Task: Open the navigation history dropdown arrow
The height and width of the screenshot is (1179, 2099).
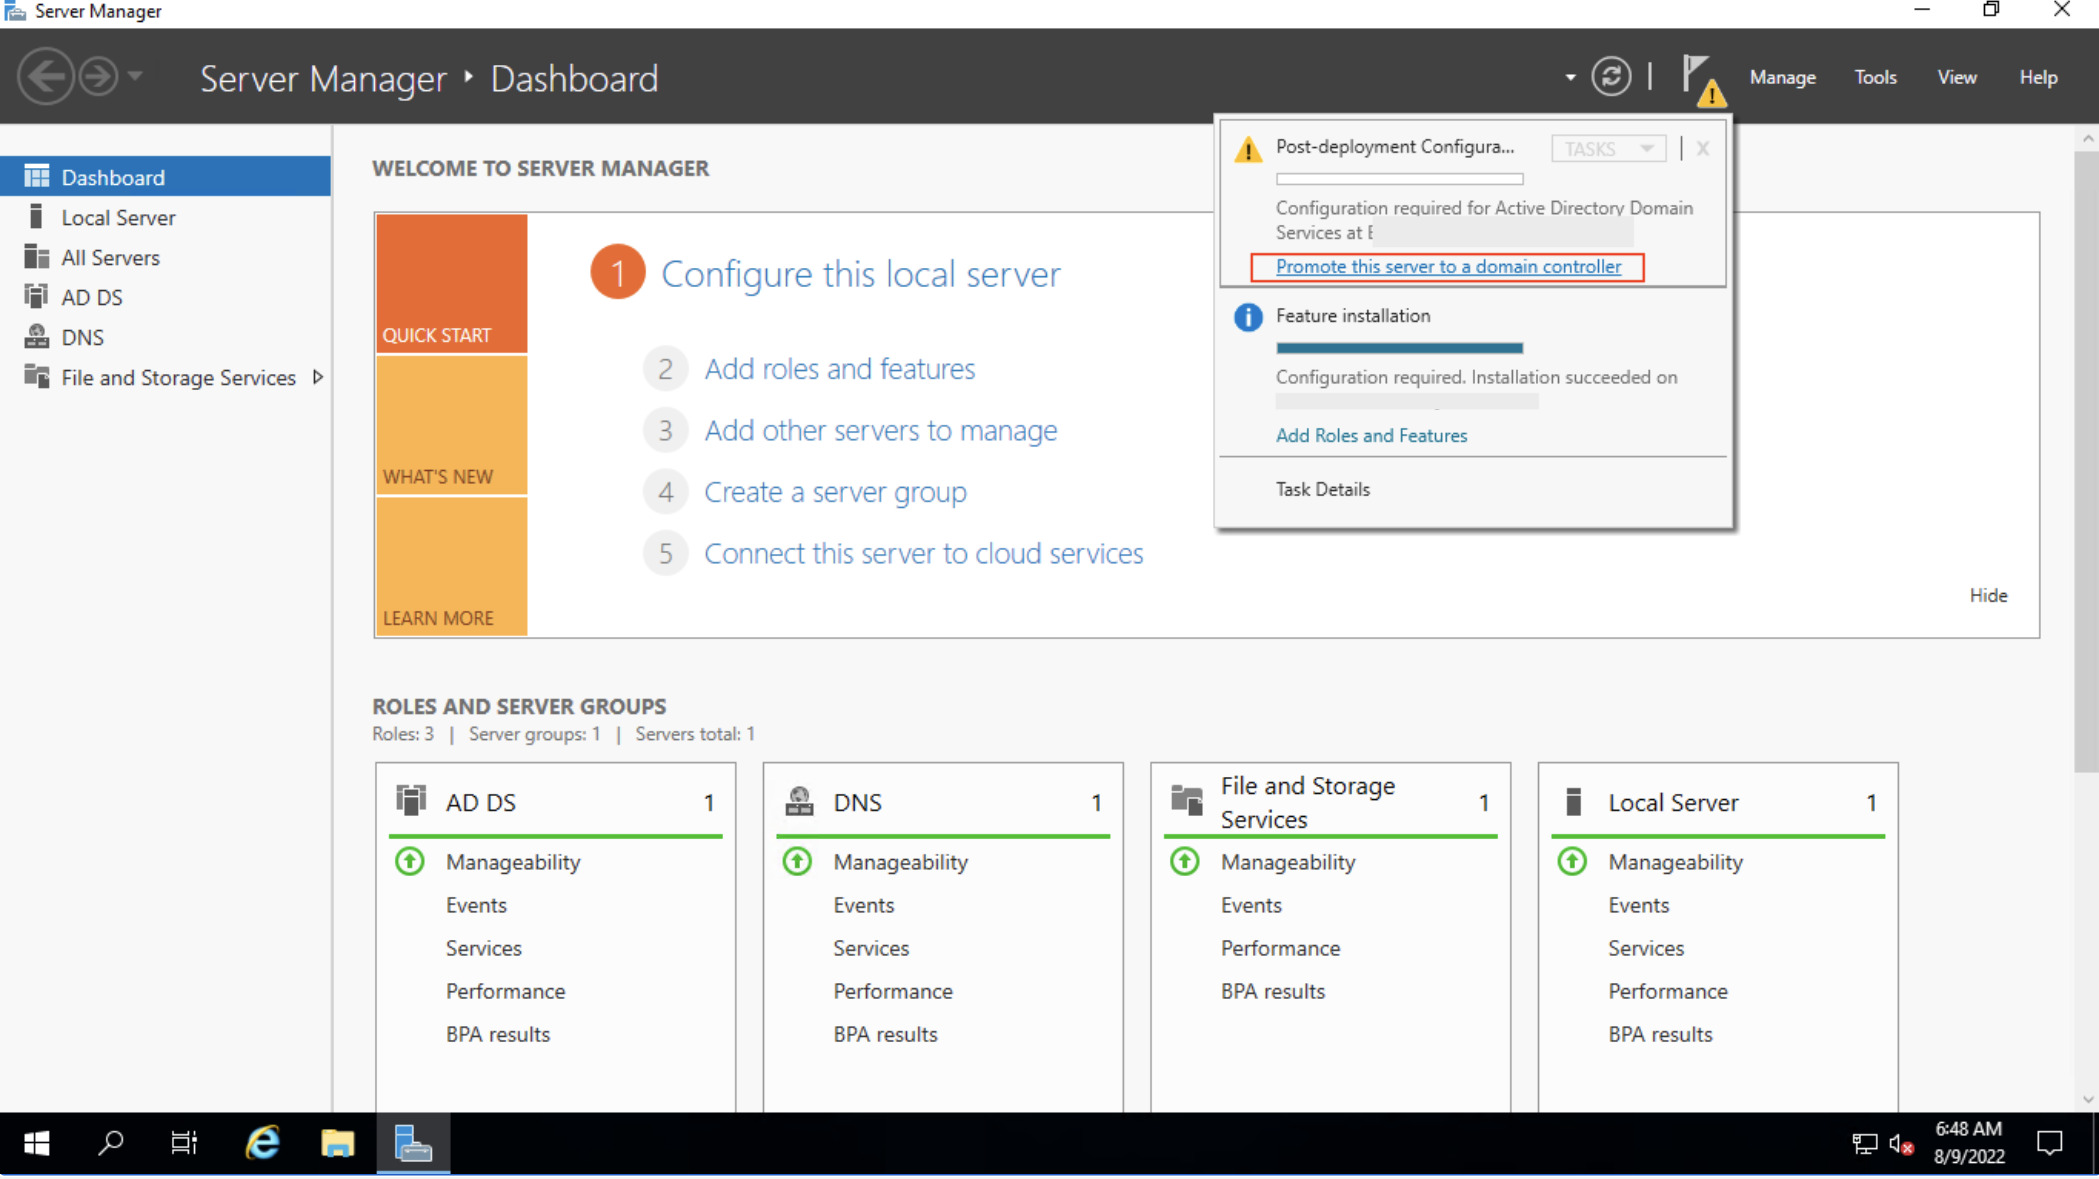Action: 135,76
